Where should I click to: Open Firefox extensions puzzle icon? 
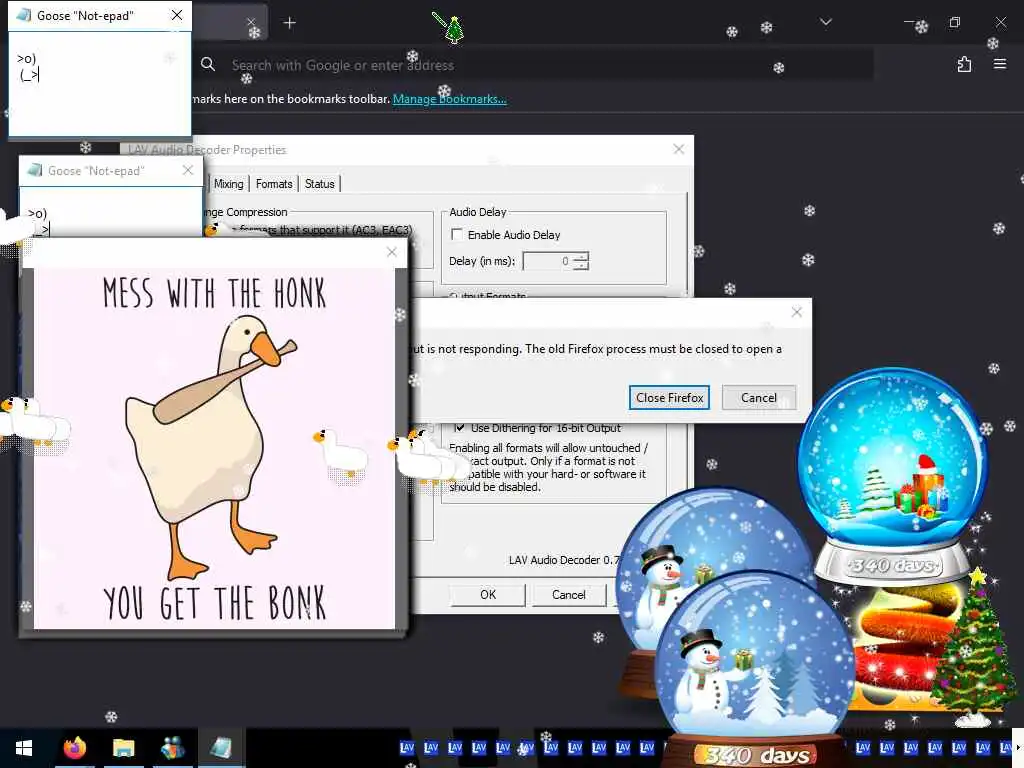click(x=964, y=64)
